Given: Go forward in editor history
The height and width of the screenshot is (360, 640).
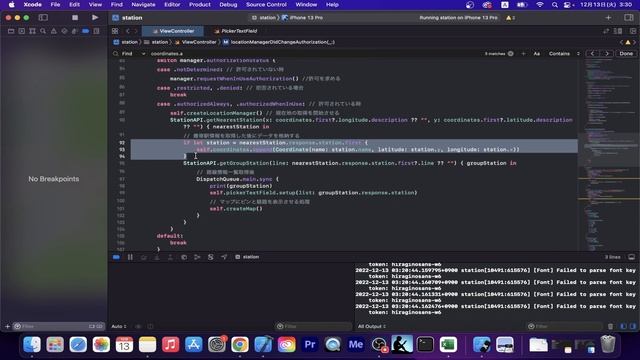Looking at the screenshot, I should click(136, 31).
